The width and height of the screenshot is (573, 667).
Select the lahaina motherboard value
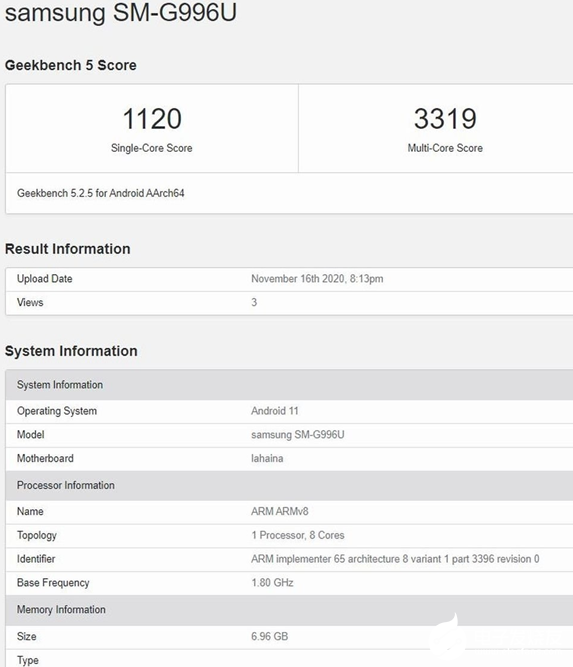tap(267, 459)
